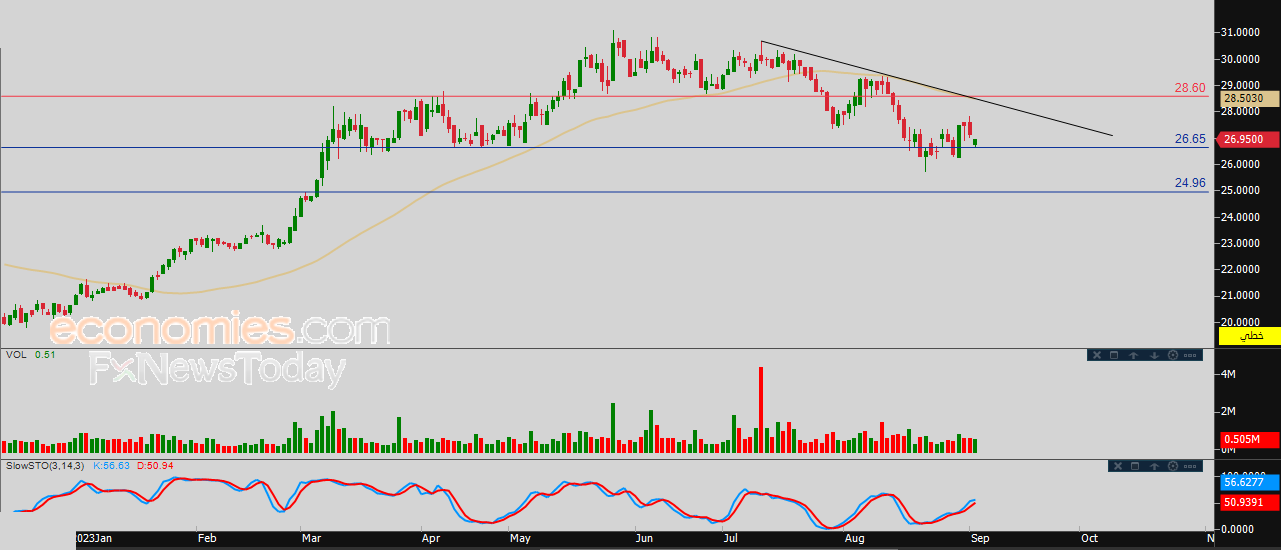Viewport: 1281px width, 550px height.
Task: Maximize the SlowSTO indicator panel
Action: pyautogui.click(x=1135, y=466)
